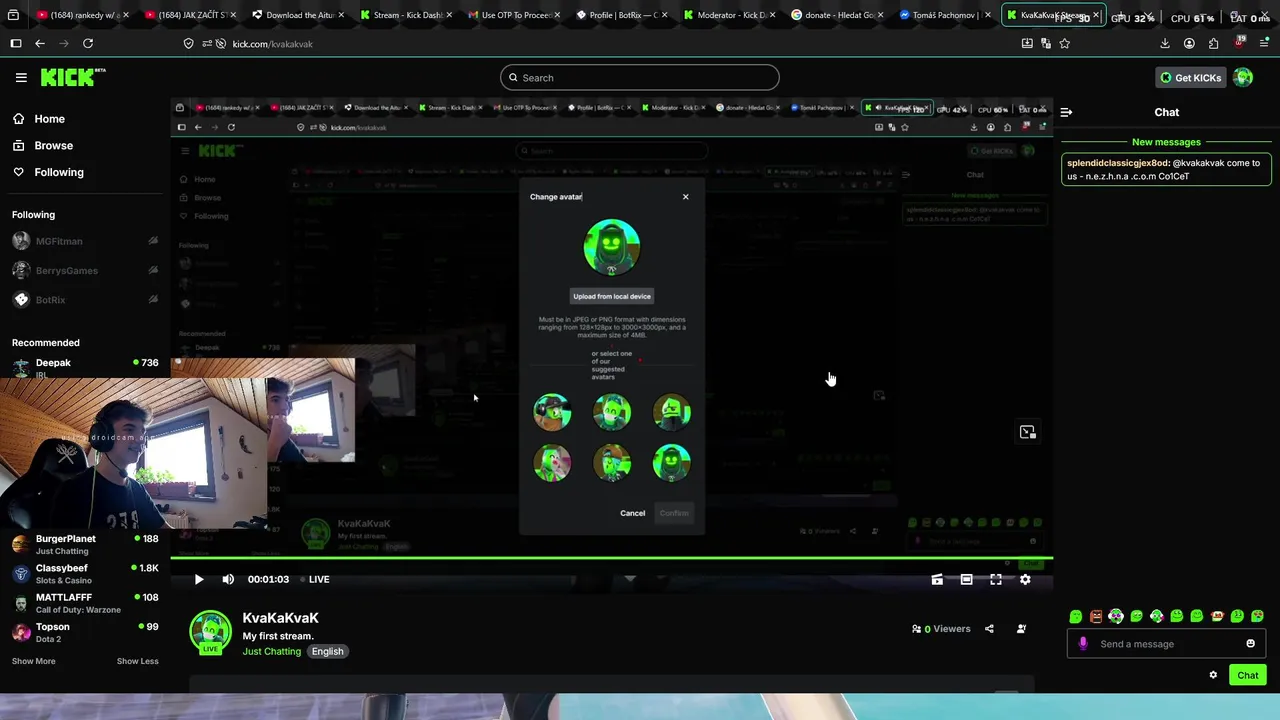
Task: Open the profile avatar menu at top right
Action: (x=1243, y=77)
